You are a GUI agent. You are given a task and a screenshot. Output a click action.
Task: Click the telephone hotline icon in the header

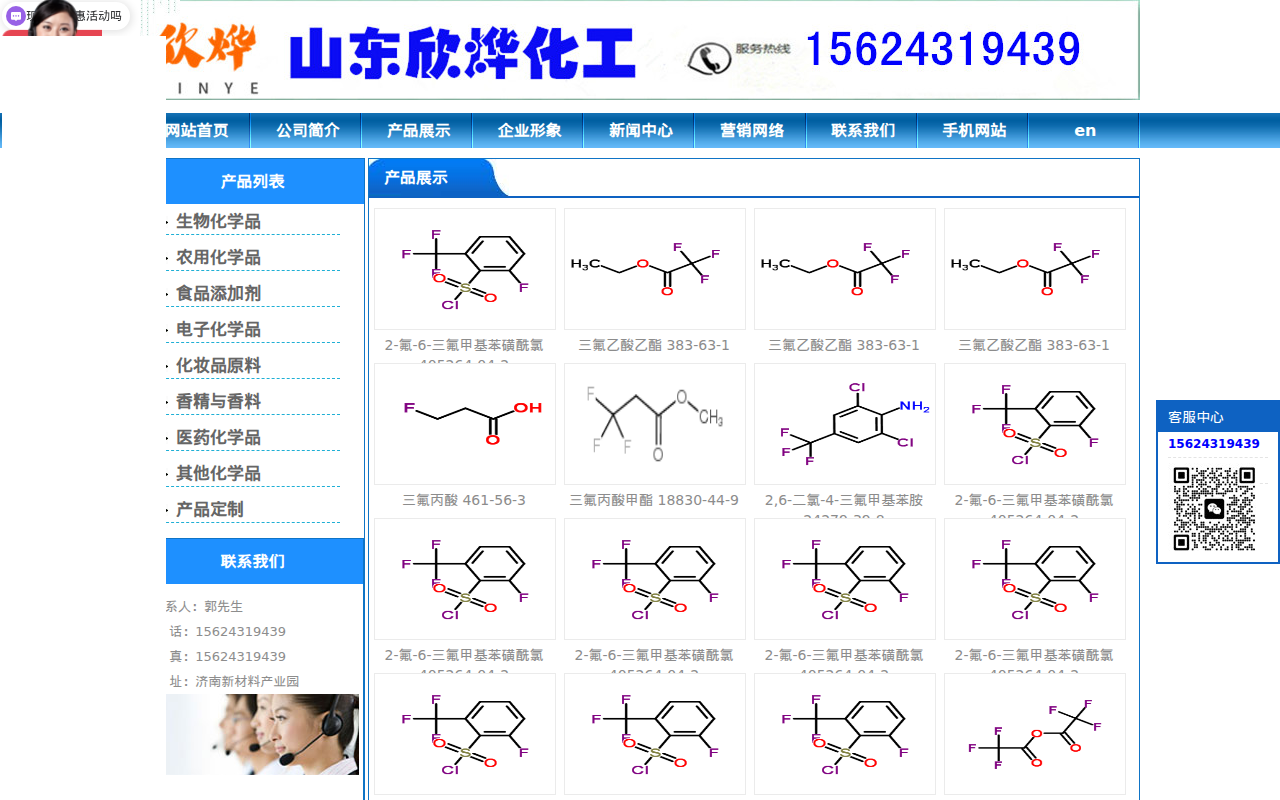point(710,58)
